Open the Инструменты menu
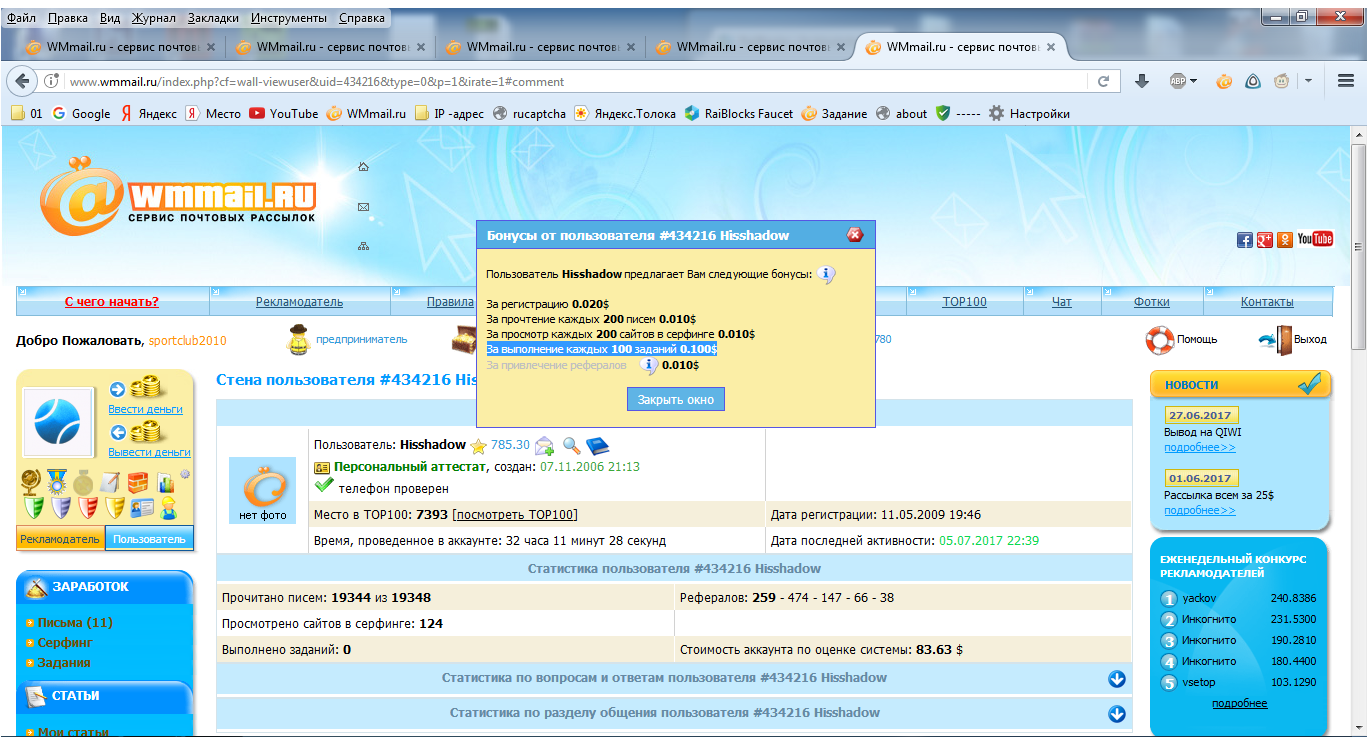Screen dimensions: 1368x737 pyautogui.click(x=289, y=18)
